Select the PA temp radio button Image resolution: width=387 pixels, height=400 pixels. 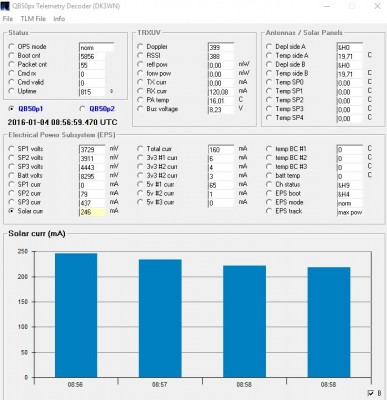[x=140, y=100]
